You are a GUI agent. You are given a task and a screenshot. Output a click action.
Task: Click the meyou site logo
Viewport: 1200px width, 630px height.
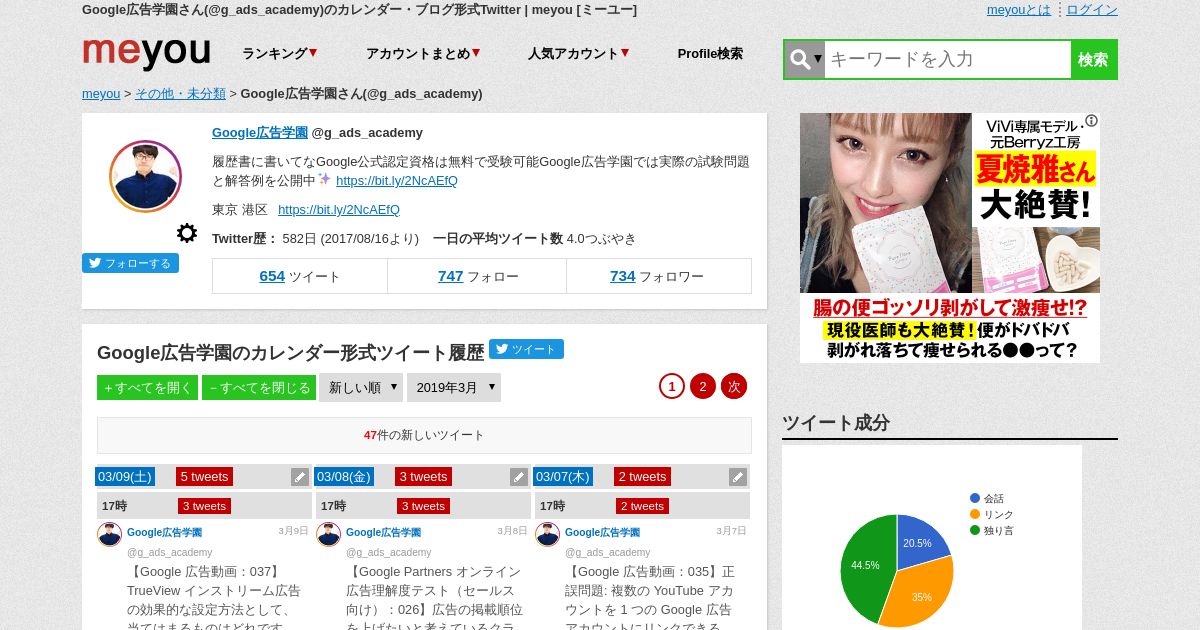coord(146,52)
